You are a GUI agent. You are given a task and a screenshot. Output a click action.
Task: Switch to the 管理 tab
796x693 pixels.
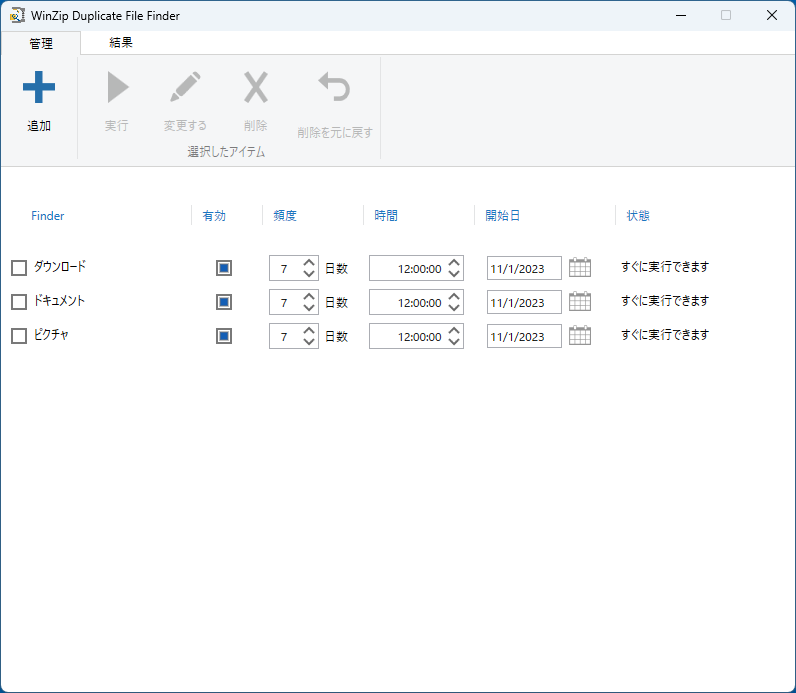coord(41,43)
